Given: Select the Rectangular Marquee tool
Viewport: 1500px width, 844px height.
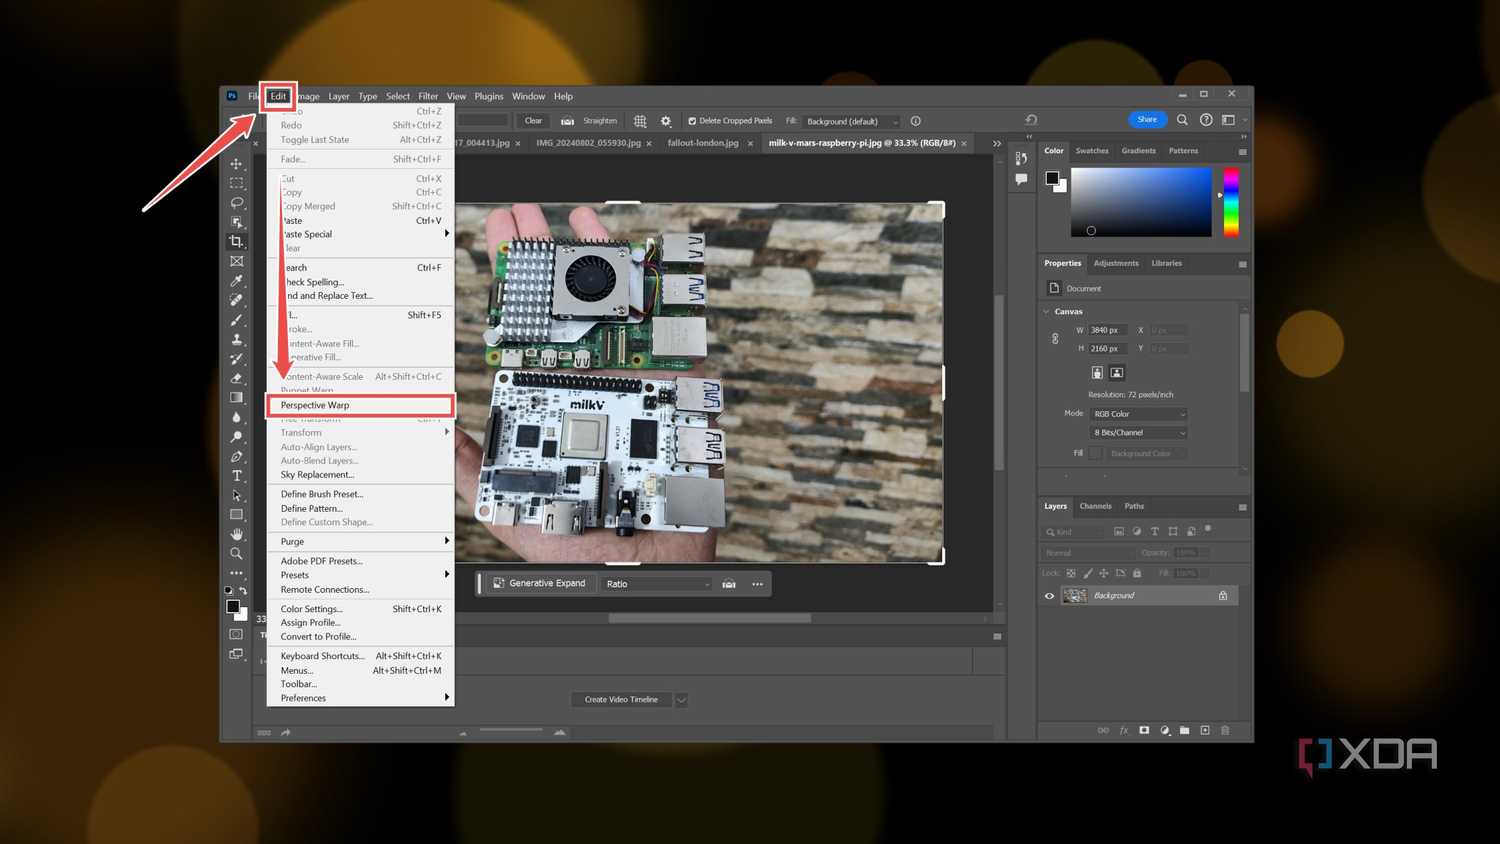Looking at the screenshot, I should coord(236,183).
